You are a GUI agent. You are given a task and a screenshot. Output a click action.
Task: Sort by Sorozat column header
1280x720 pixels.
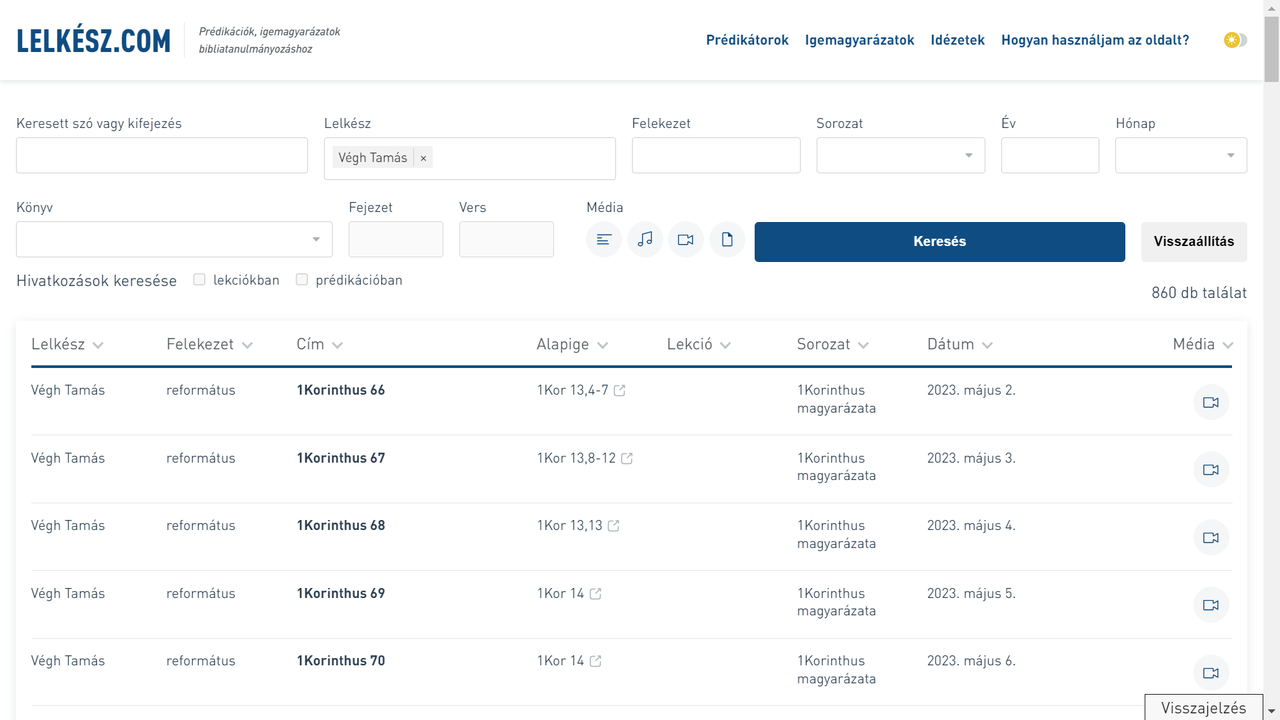pos(833,344)
